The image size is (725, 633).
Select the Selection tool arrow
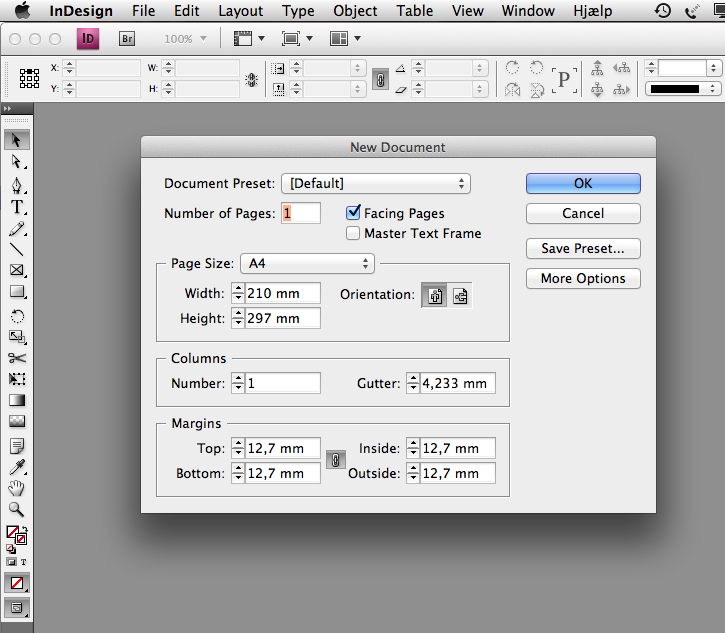click(x=17, y=140)
